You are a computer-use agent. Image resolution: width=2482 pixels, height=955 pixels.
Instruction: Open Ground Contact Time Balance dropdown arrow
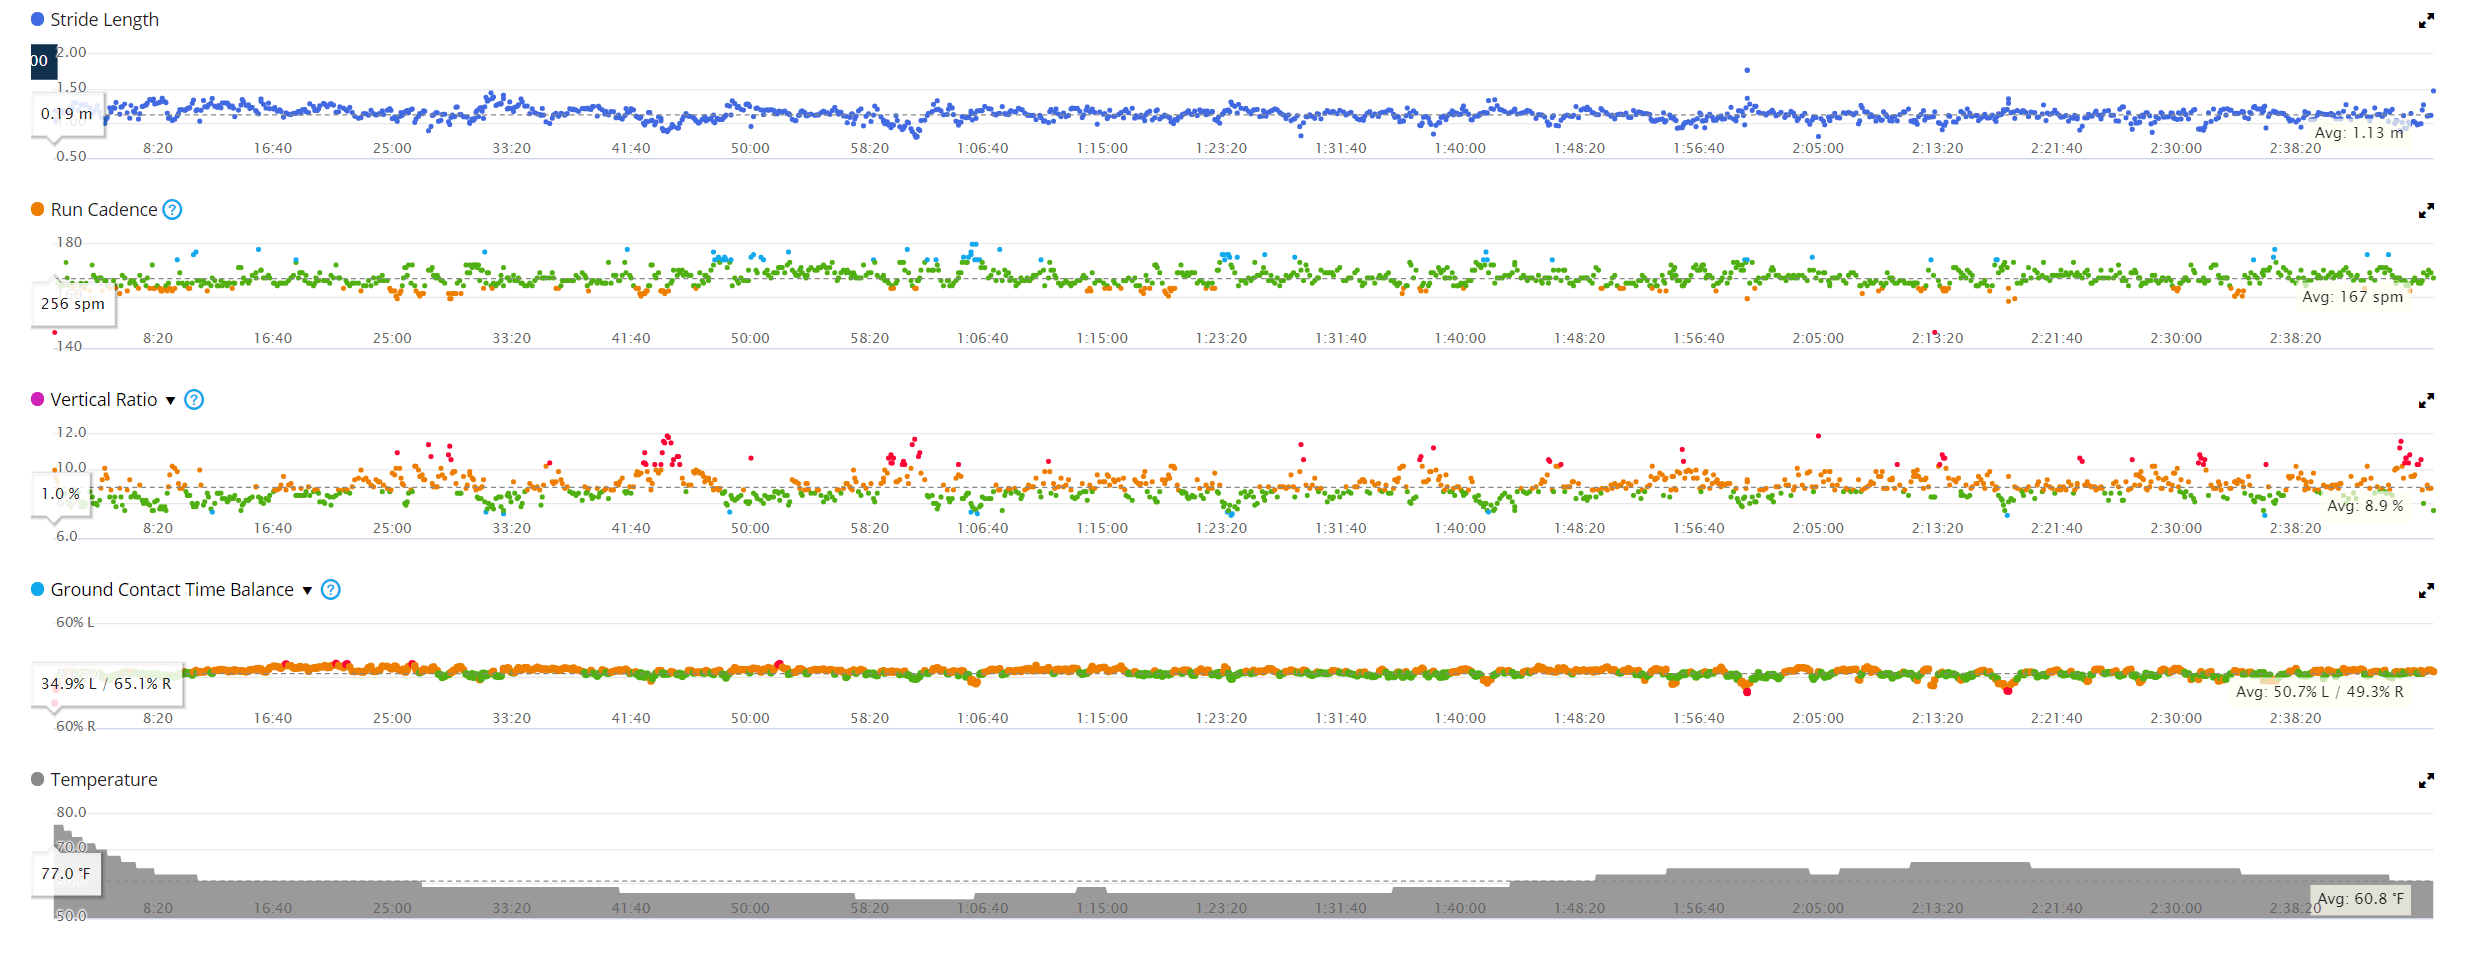click(x=307, y=591)
